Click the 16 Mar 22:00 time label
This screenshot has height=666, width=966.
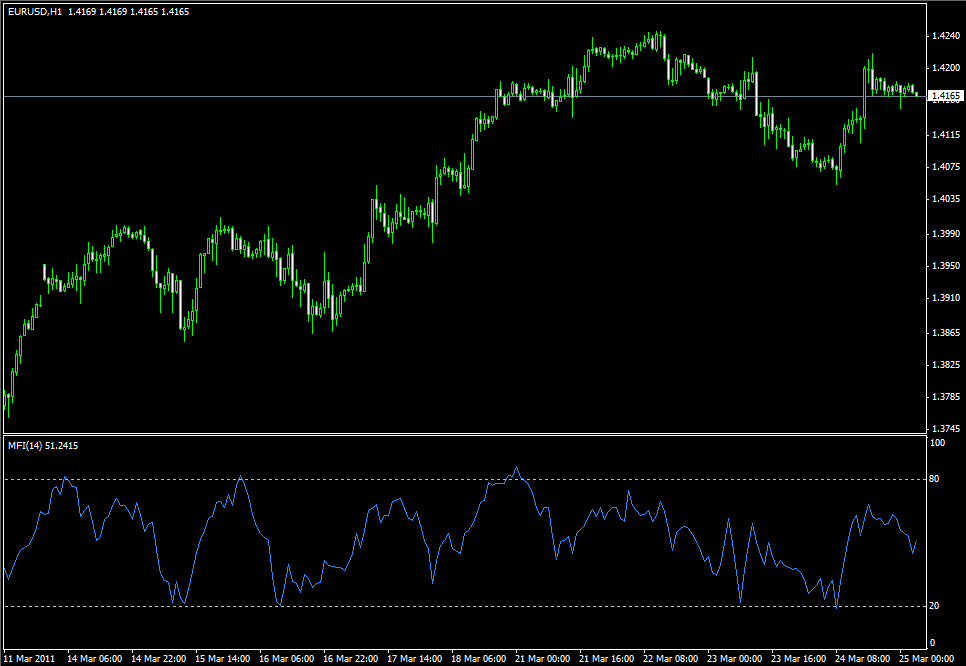click(351, 659)
